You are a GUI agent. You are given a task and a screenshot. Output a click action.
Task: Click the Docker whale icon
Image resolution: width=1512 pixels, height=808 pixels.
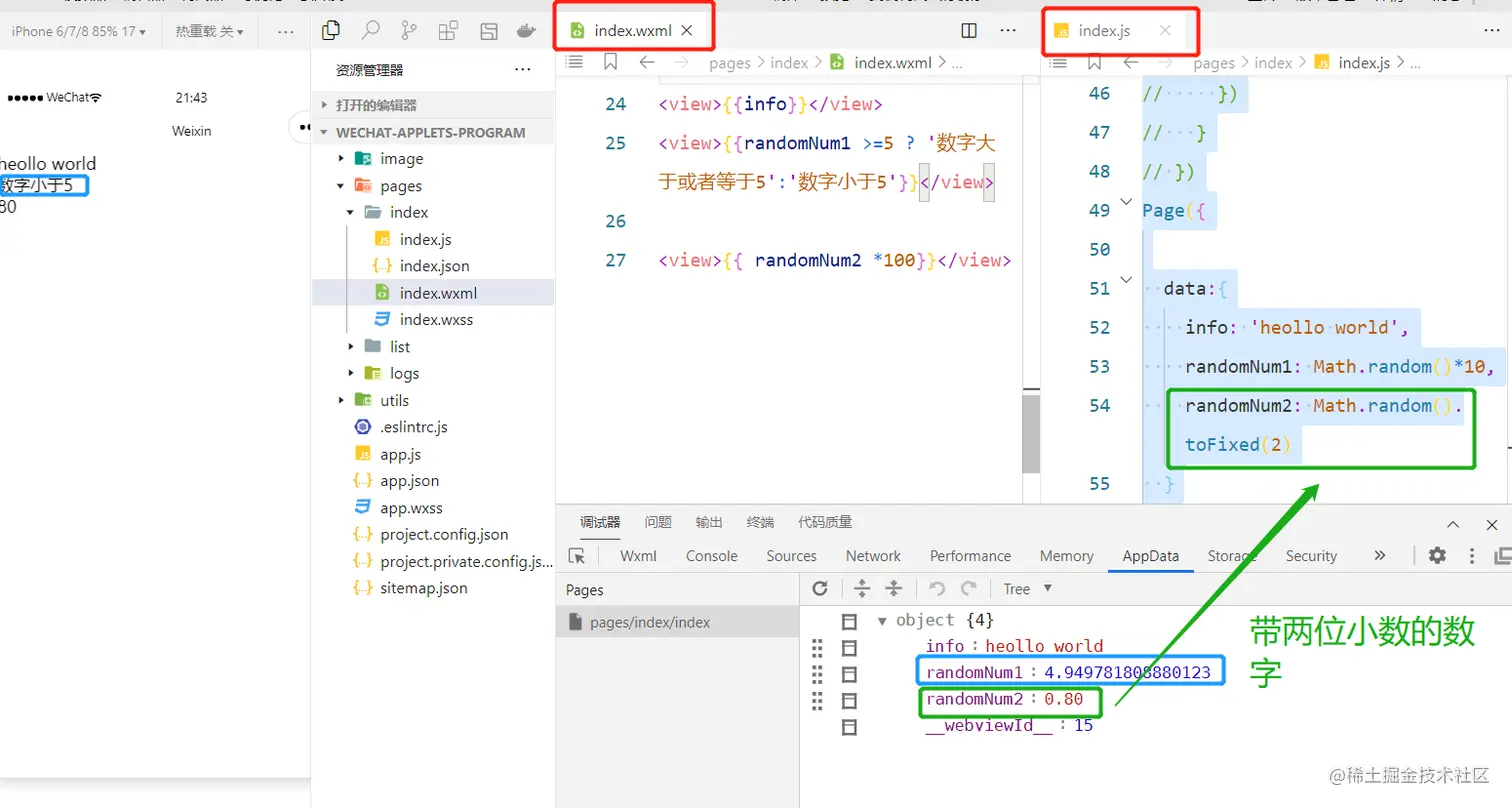pos(528,31)
